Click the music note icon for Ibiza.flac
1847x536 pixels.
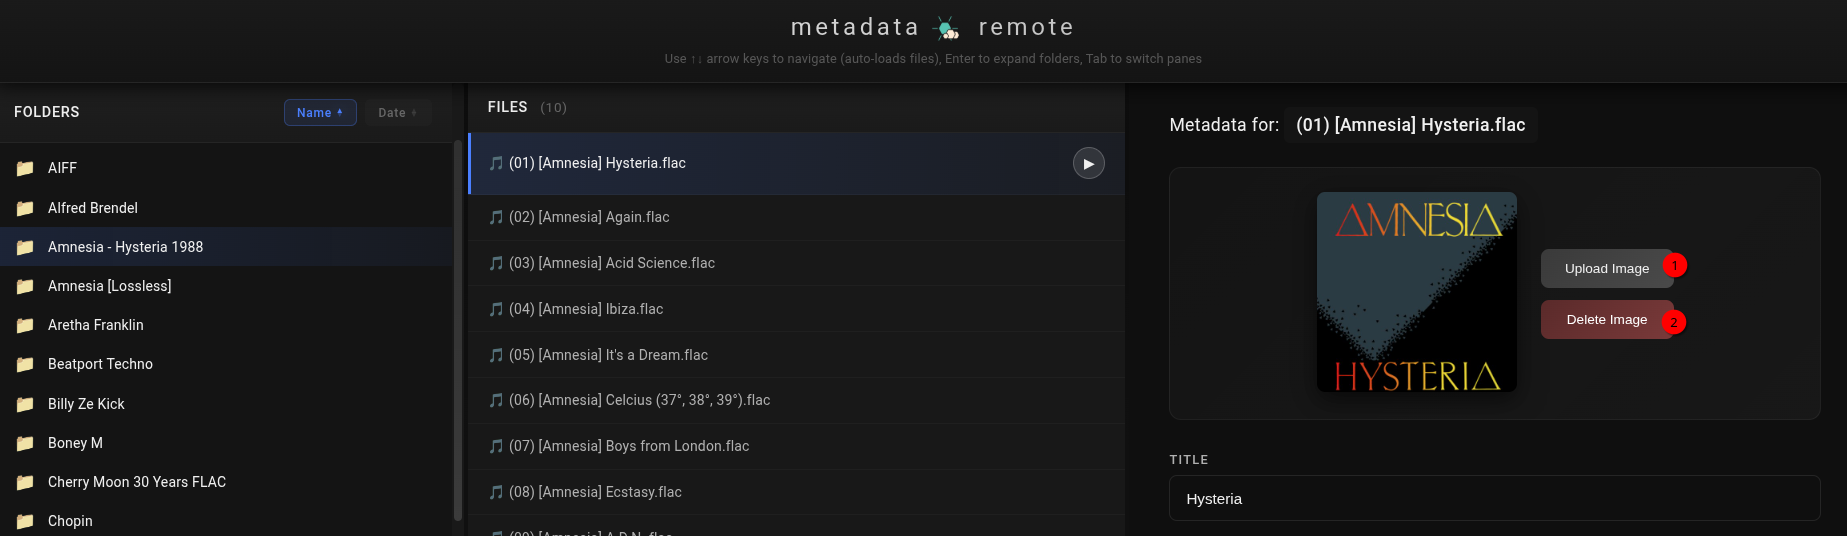(496, 309)
